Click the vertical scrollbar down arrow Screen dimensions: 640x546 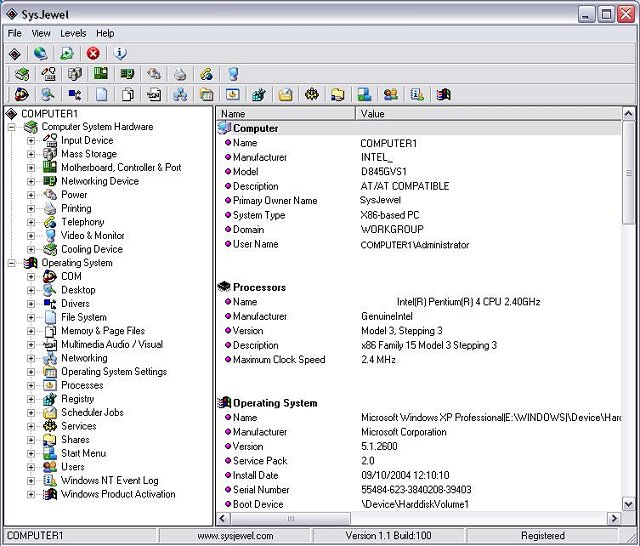pos(629,505)
